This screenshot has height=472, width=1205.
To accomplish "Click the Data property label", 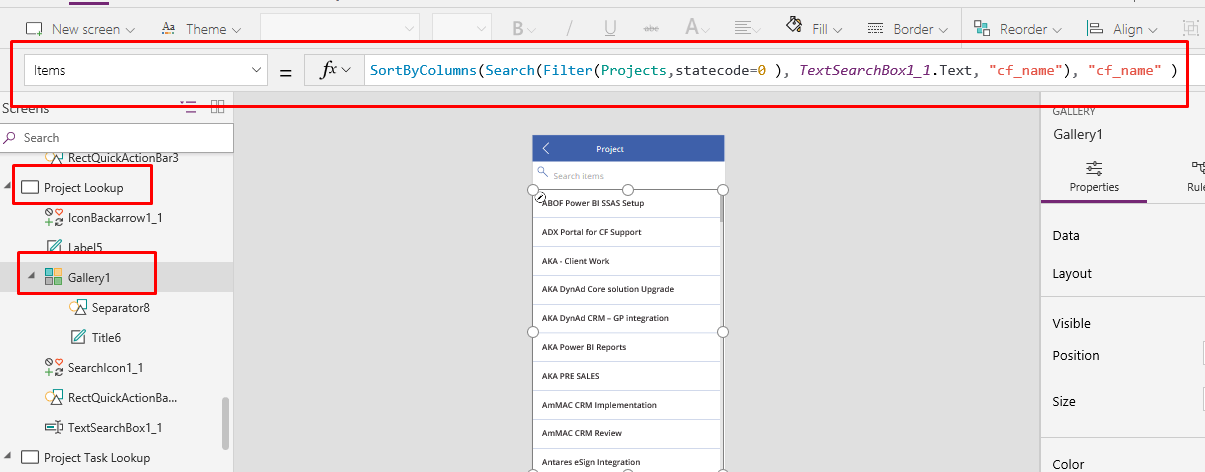I will pyautogui.click(x=1066, y=236).
